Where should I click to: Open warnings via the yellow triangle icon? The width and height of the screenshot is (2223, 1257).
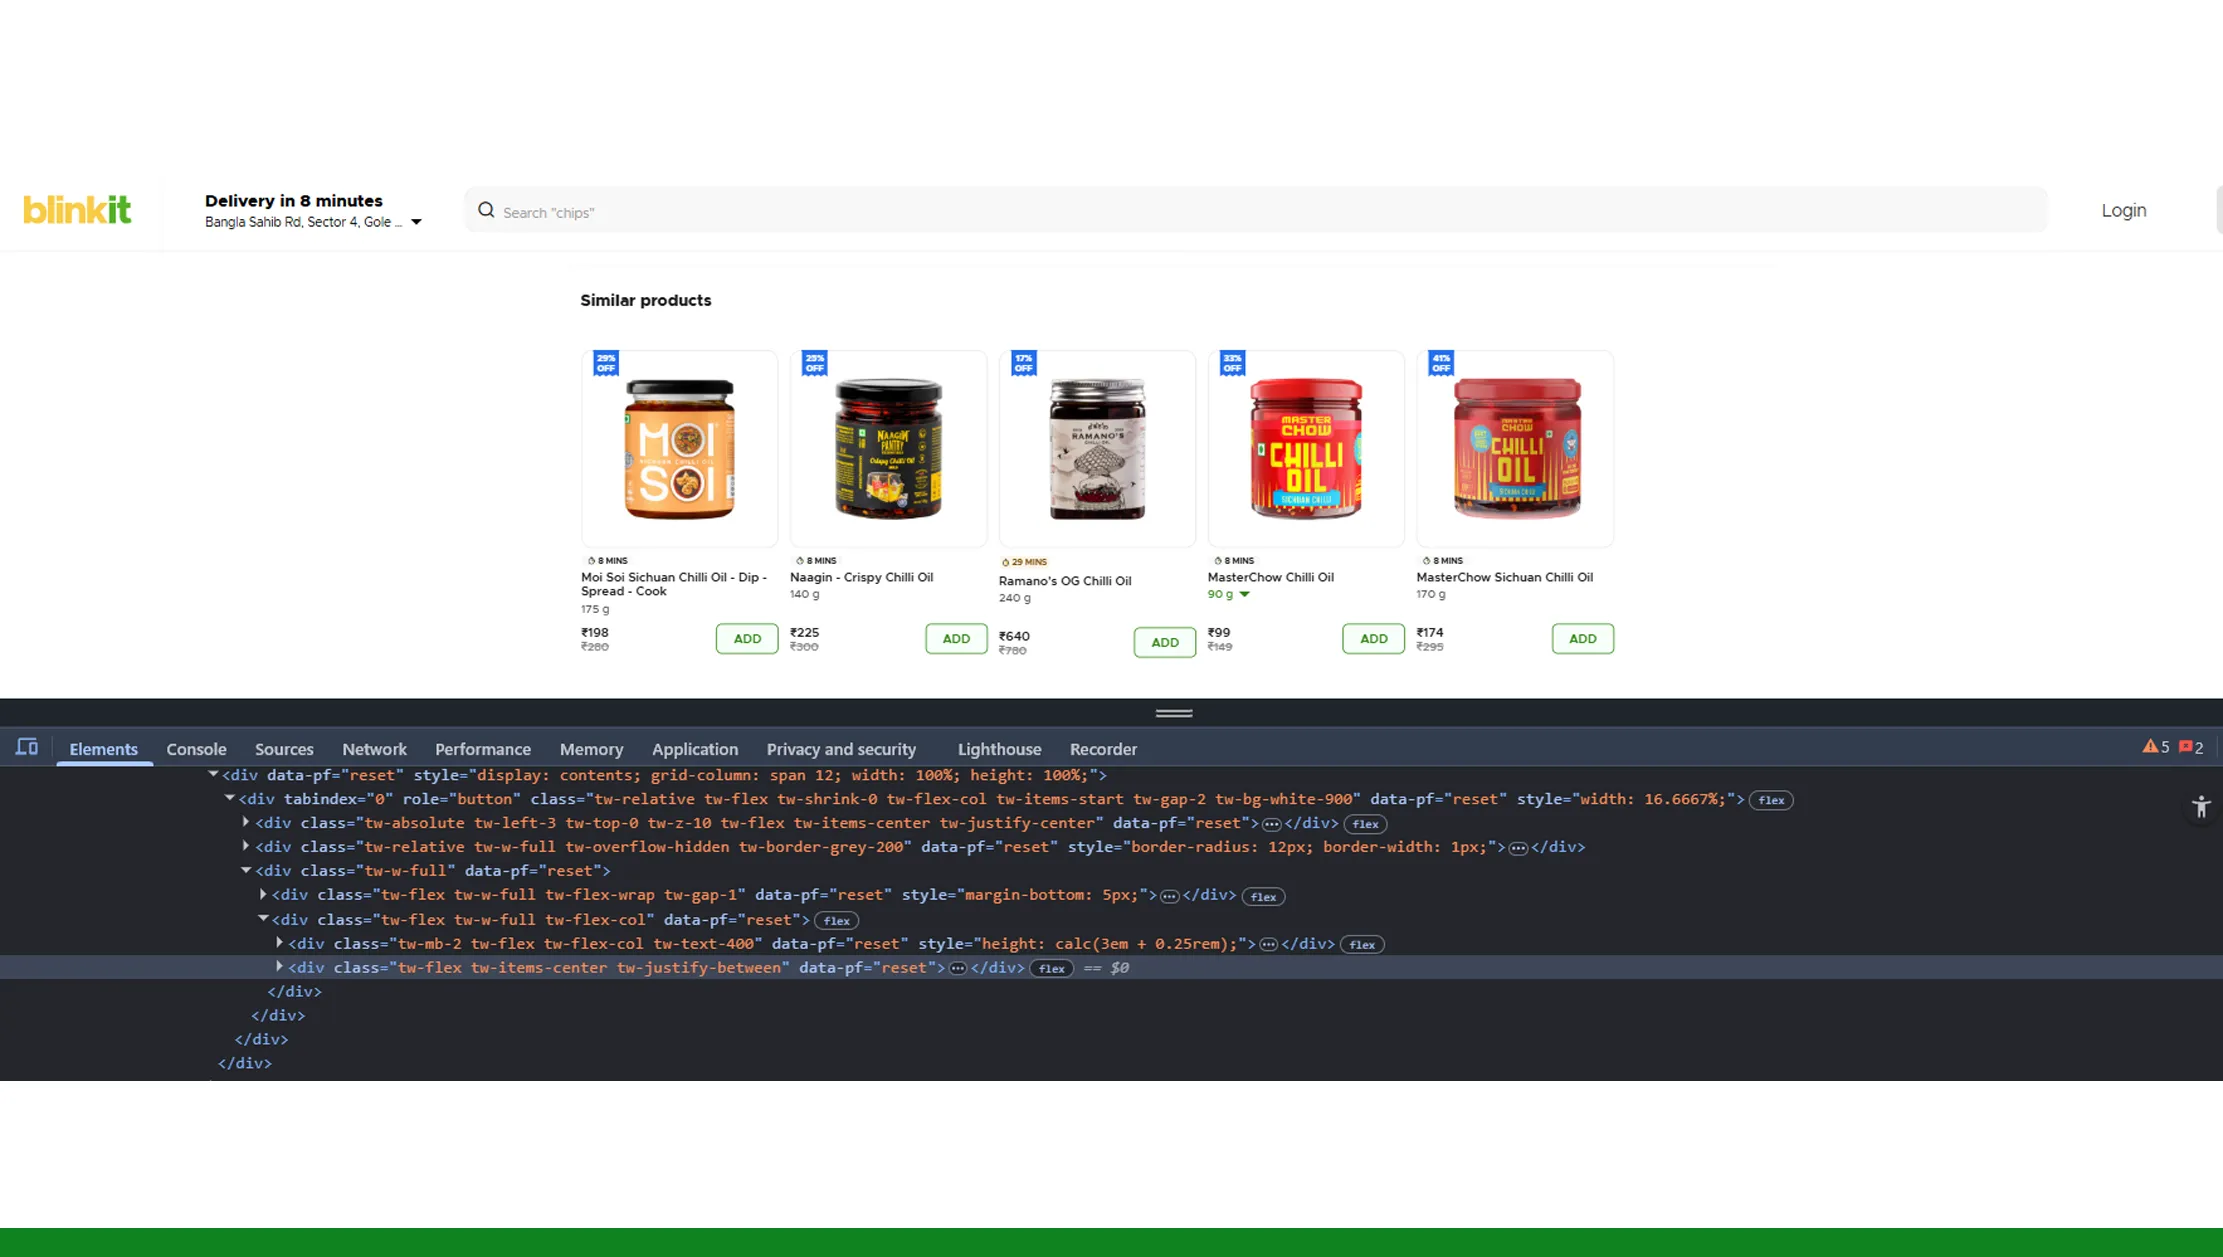pos(2151,746)
